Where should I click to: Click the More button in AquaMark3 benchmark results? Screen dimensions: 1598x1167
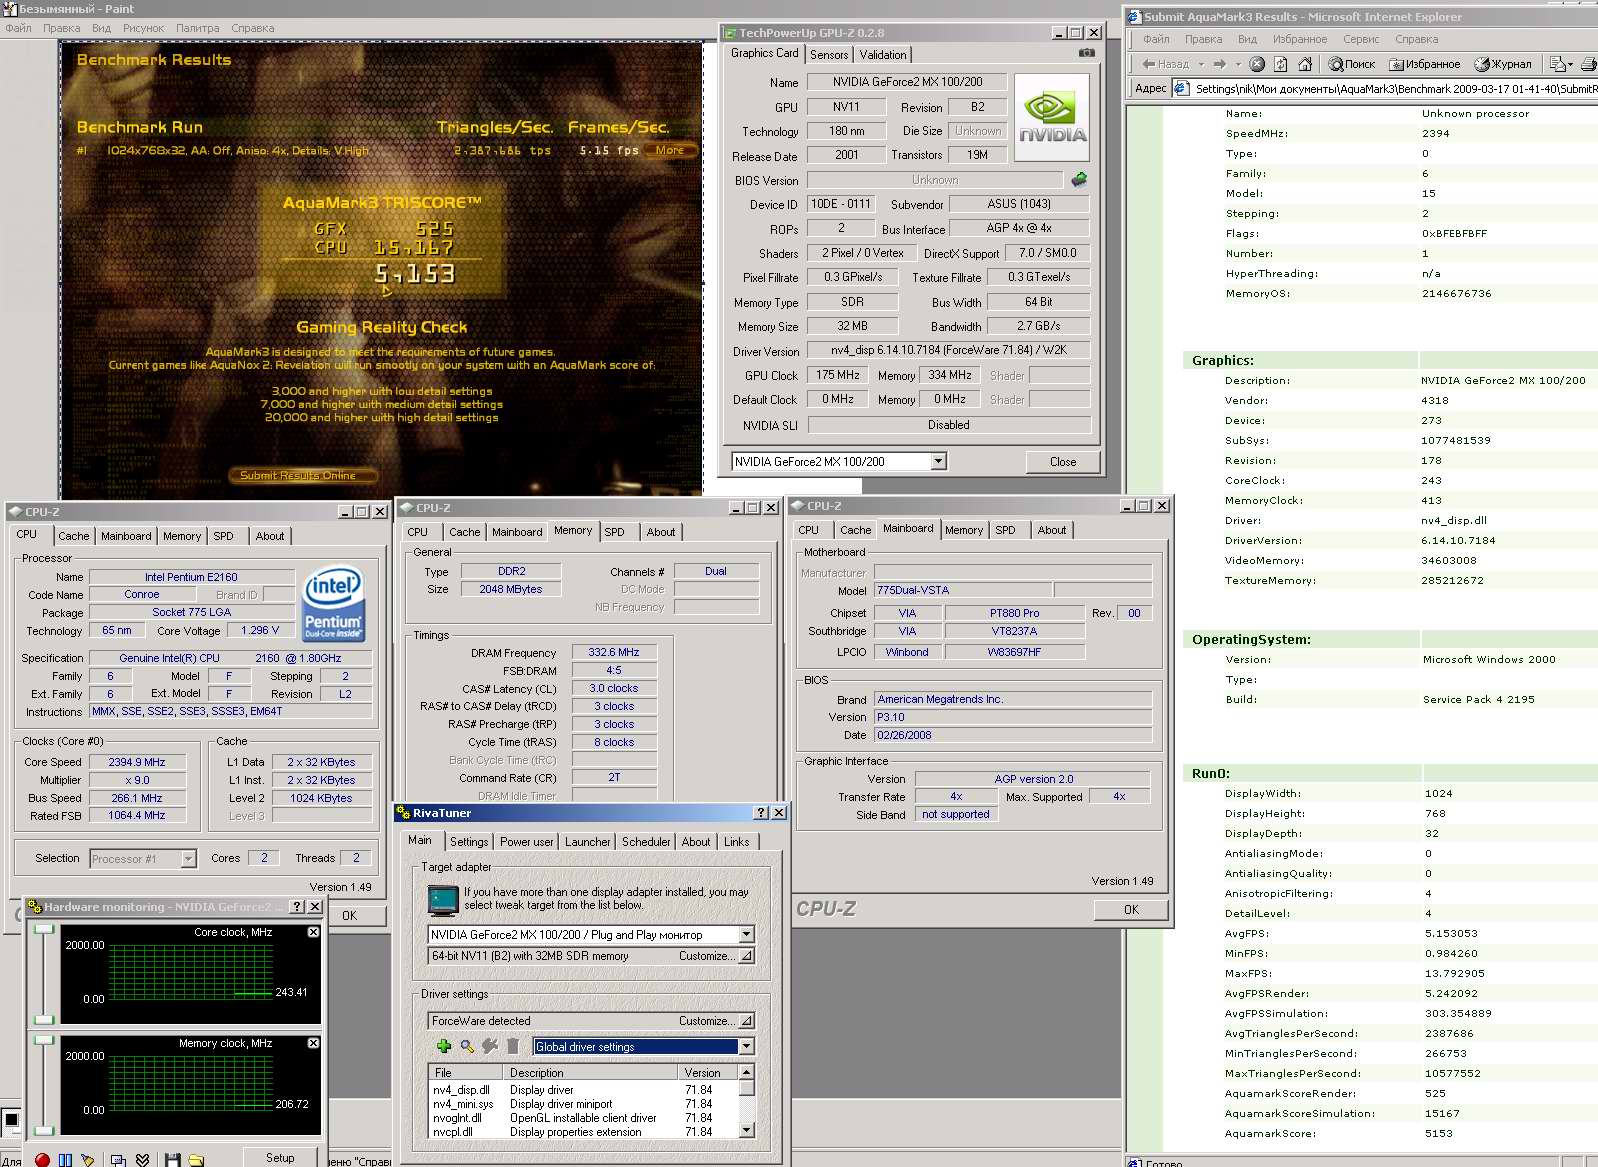point(670,150)
